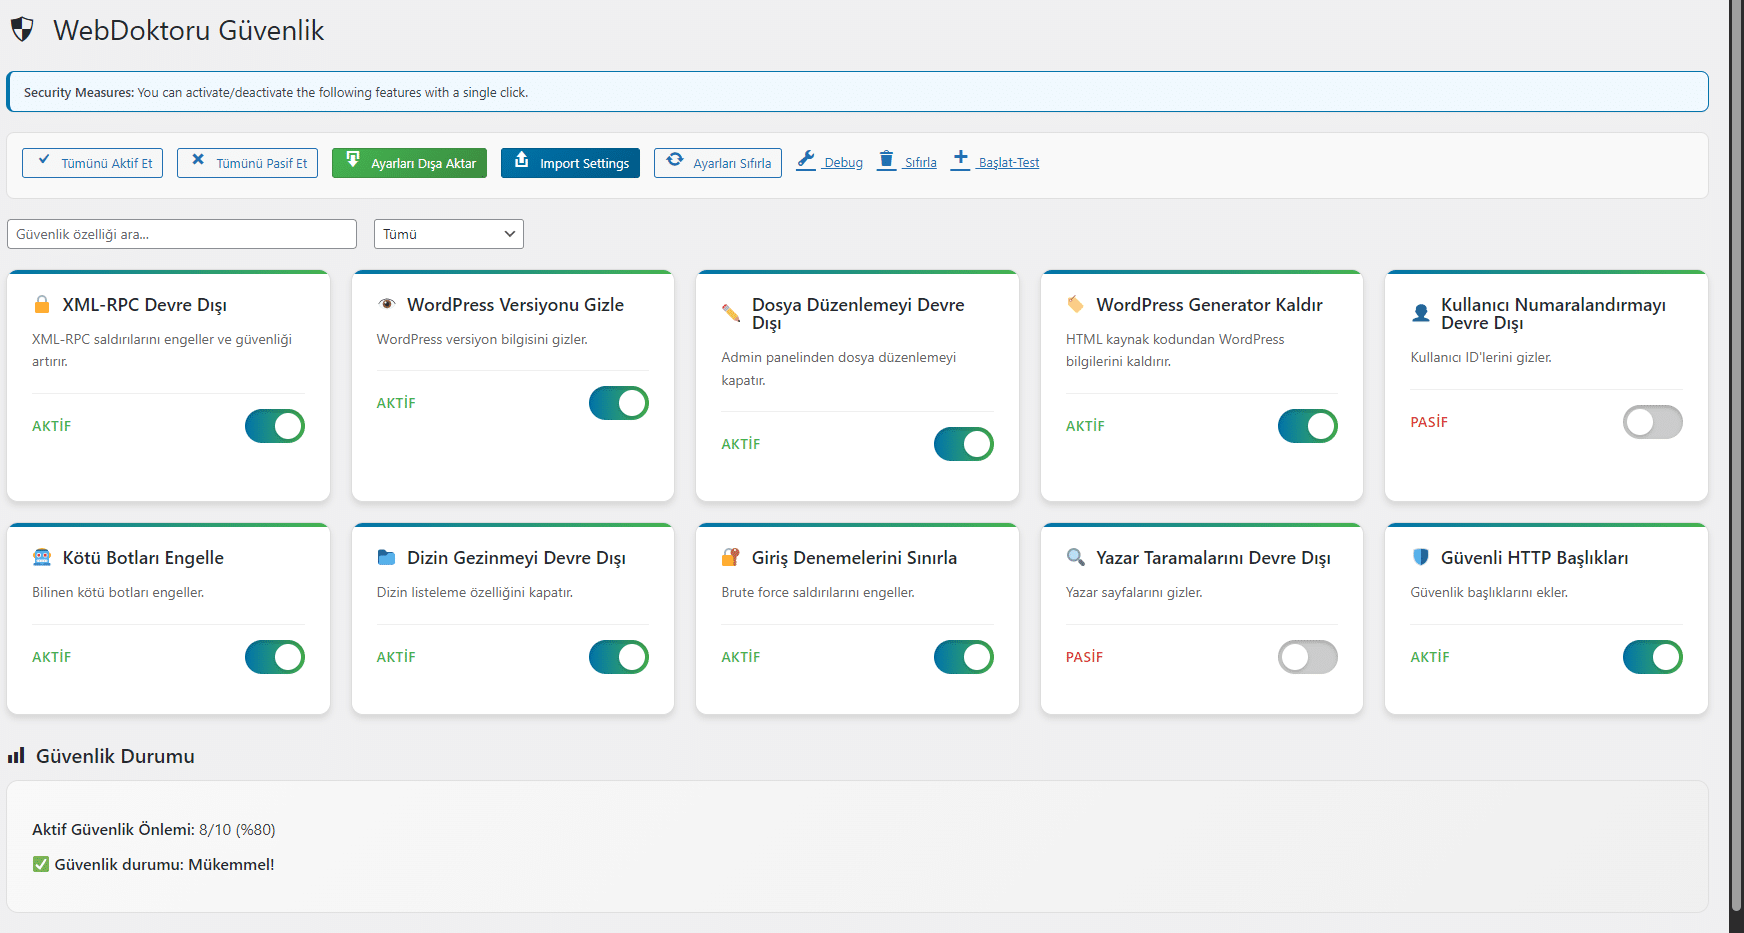Click the tag icon beside WordPress Generator Kaldır

[1075, 304]
